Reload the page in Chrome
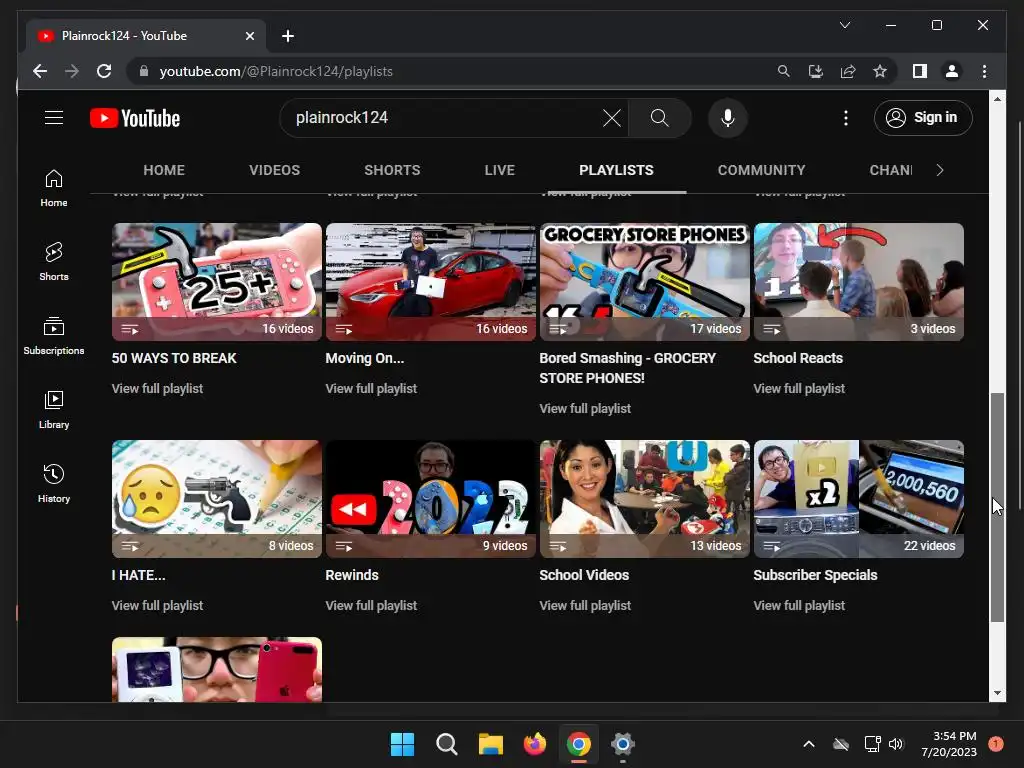Screen dimensions: 1024x768 (x=104, y=71)
